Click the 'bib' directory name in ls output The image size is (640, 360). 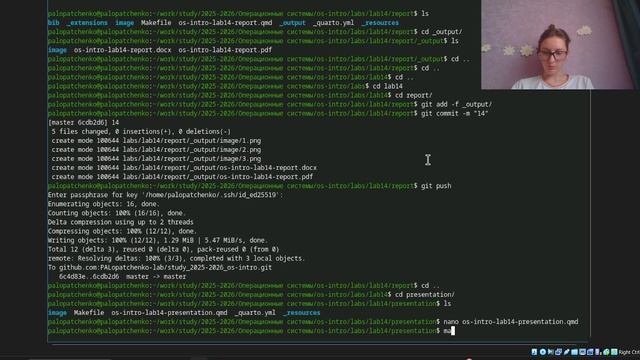click(x=53, y=23)
